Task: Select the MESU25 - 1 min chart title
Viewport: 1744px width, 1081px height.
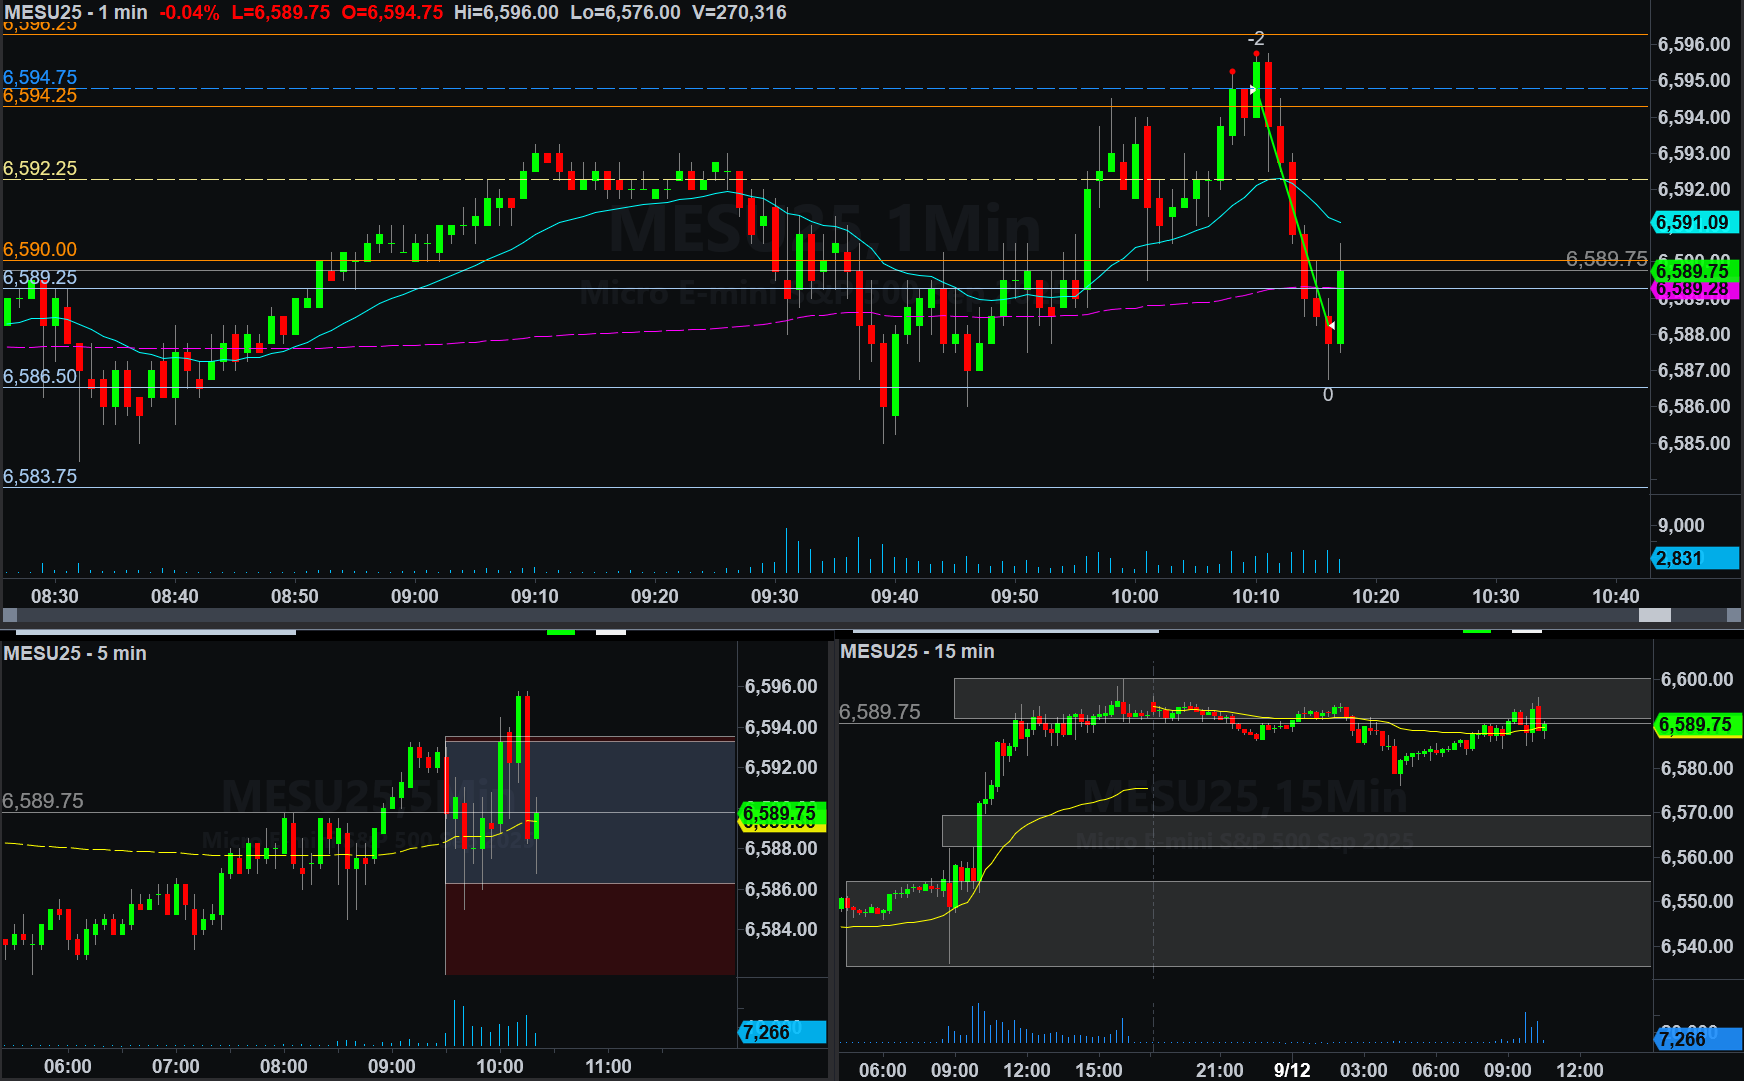Action: [76, 12]
